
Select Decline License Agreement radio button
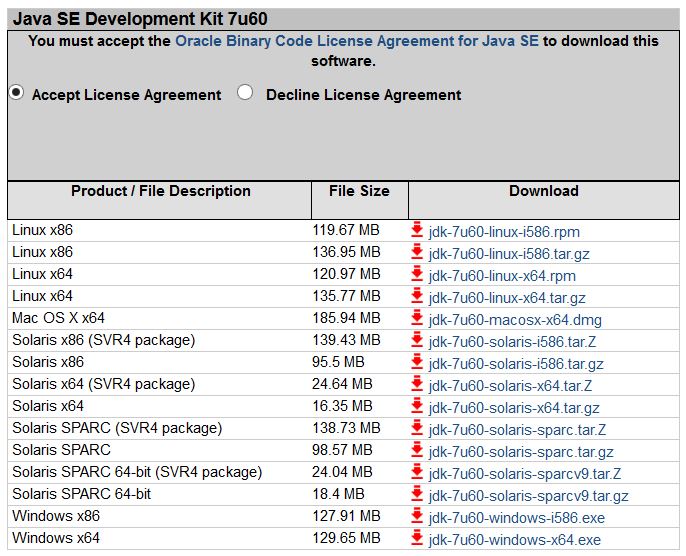pyautogui.click(x=245, y=92)
